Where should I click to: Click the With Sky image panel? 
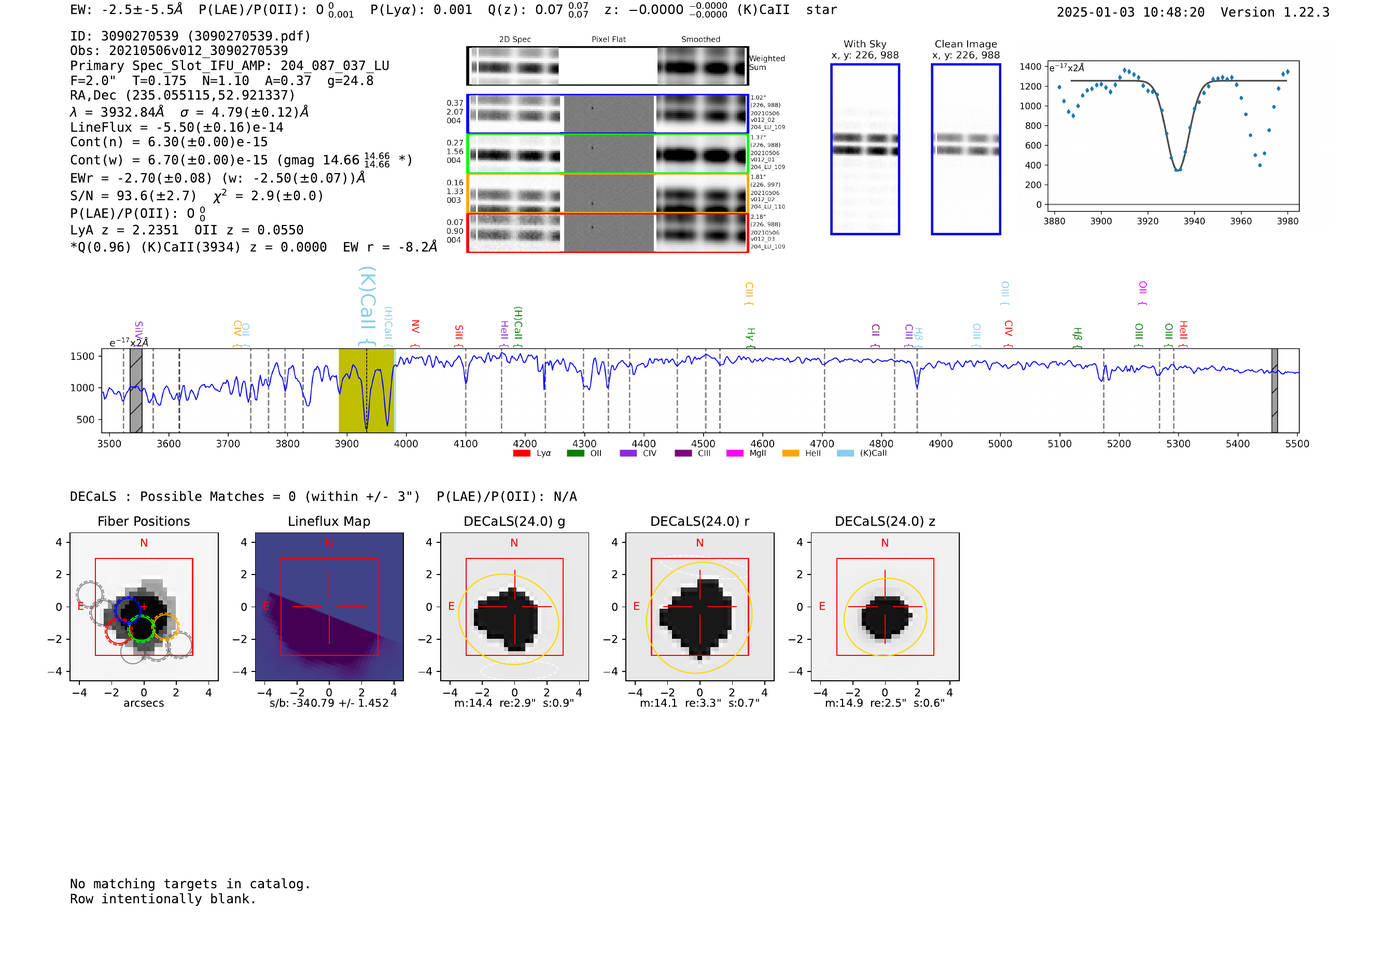865,149
